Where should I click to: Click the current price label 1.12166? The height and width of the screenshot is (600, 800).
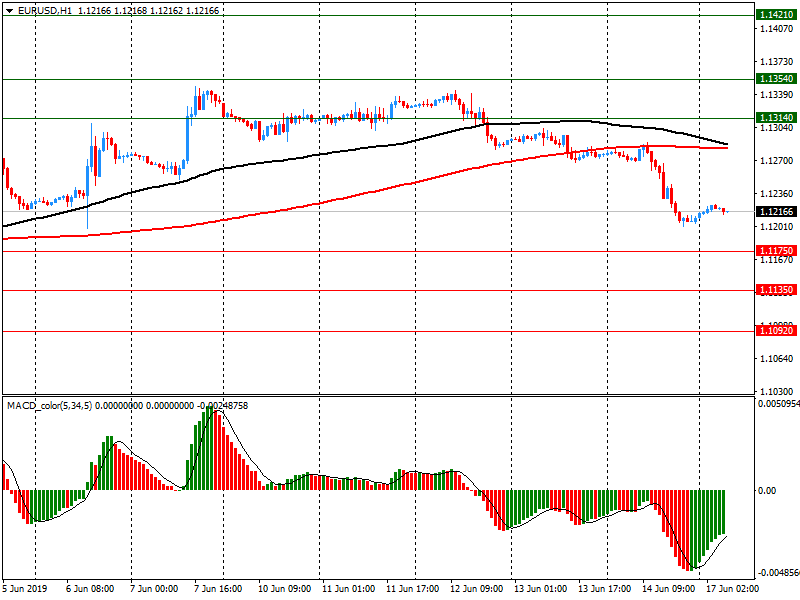coord(777,212)
